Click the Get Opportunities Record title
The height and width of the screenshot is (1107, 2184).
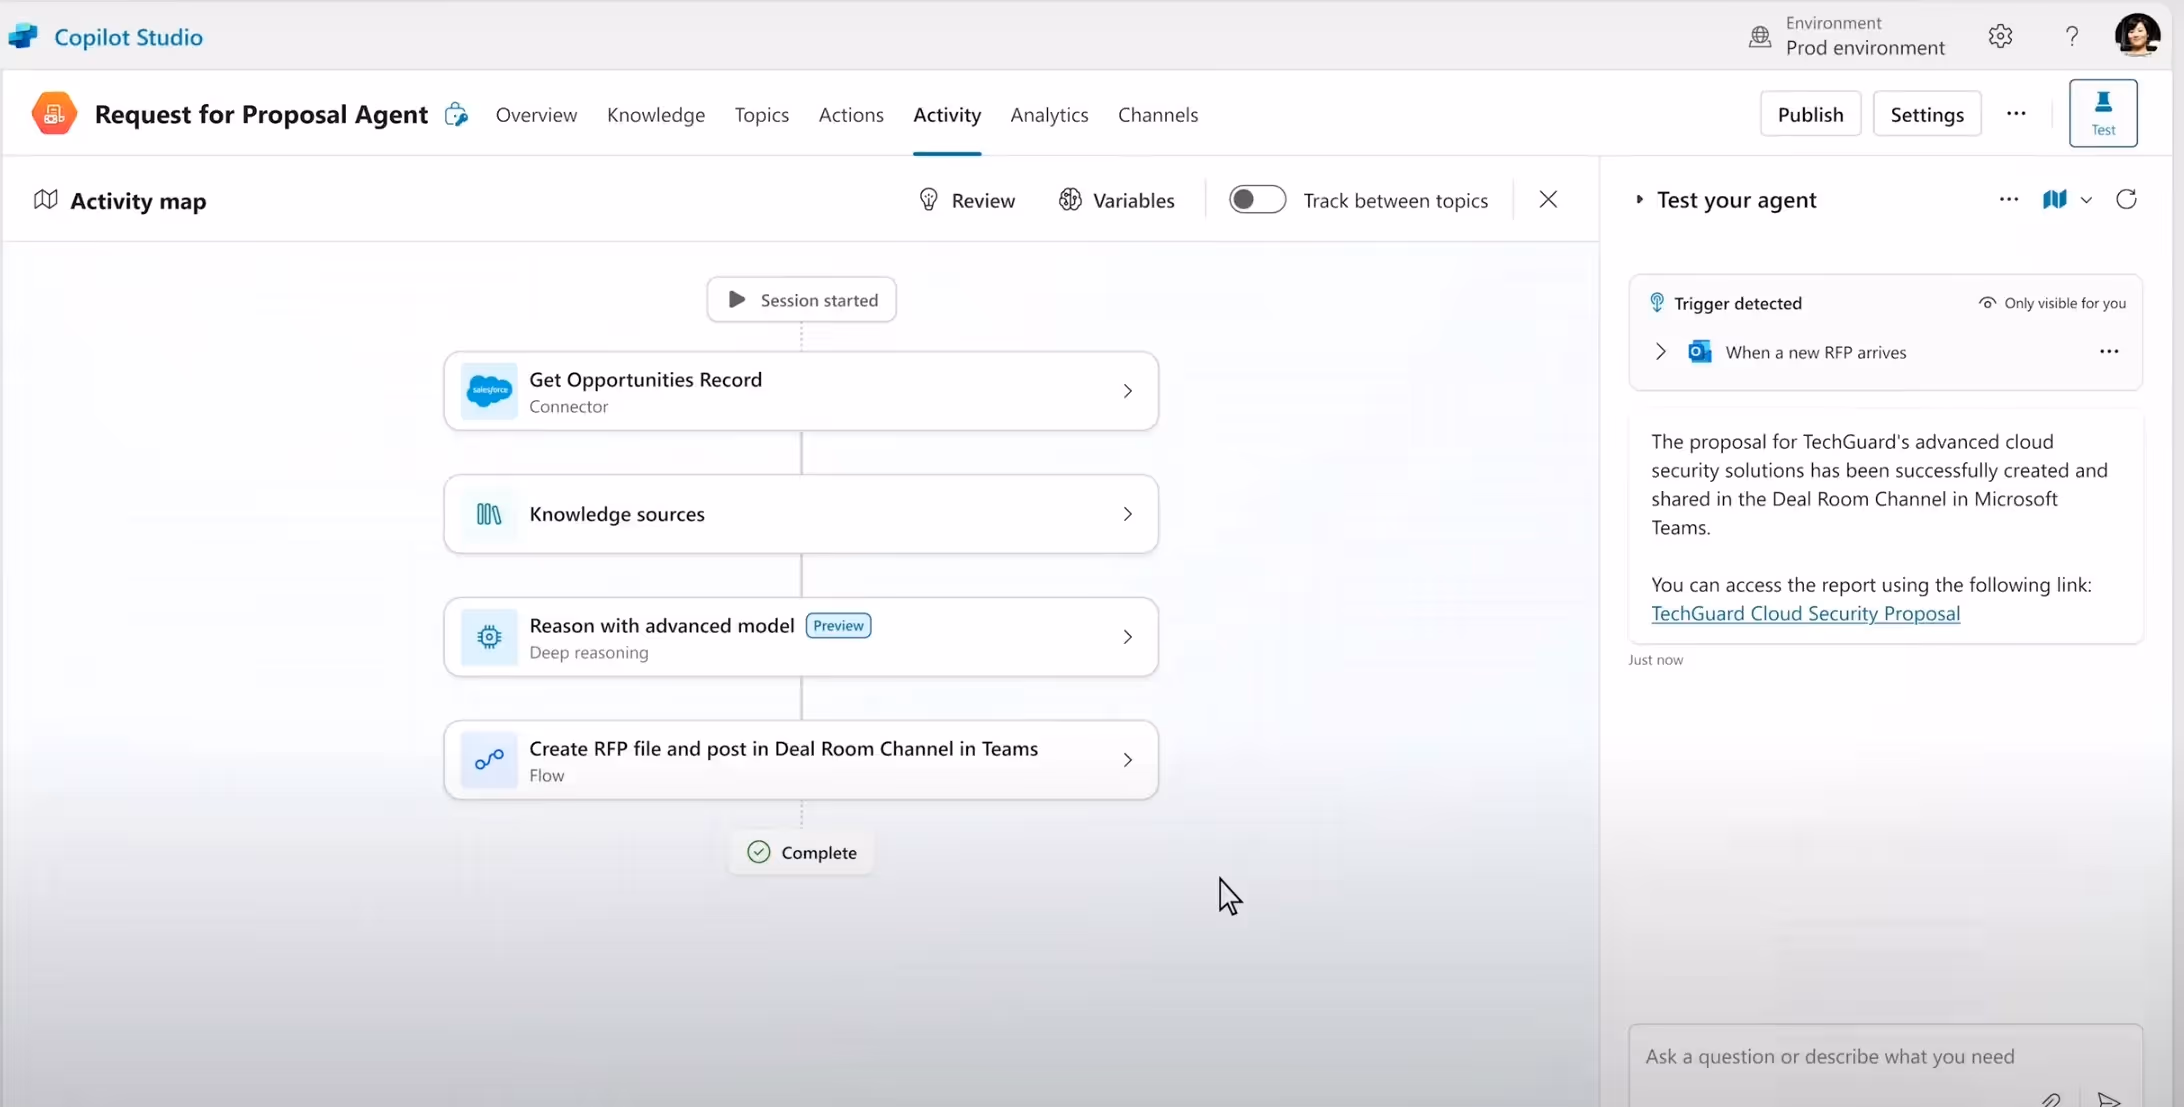coord(645,379)
